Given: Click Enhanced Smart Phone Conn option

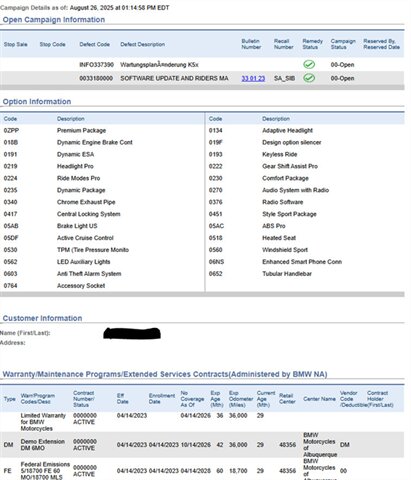Looking at the screenshot, I should 302,262.
